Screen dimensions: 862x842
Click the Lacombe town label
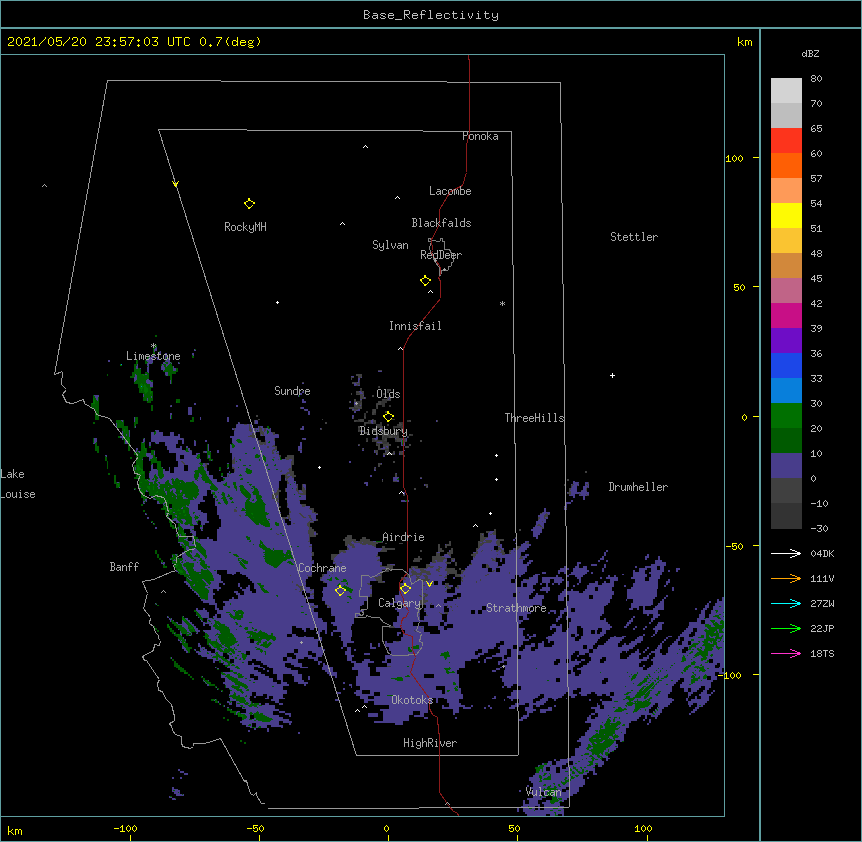(x=450, y=191)
